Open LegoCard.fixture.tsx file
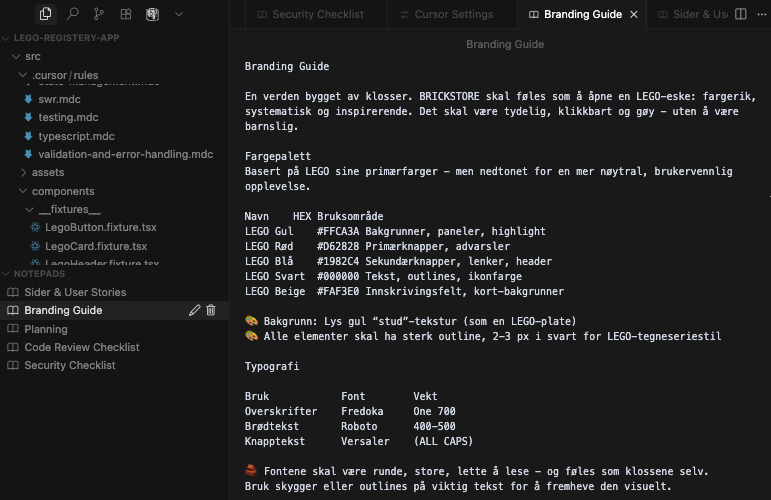Screen dimensions: 771x500 click(96, 246)
